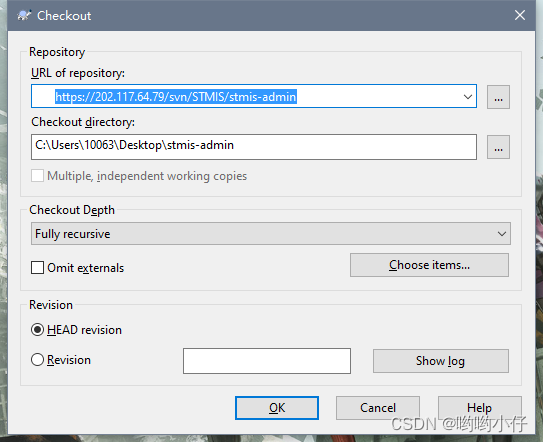Browse repository with the URL ellipsis button
The image size is (543, 442).
click(x=498, y=97)
